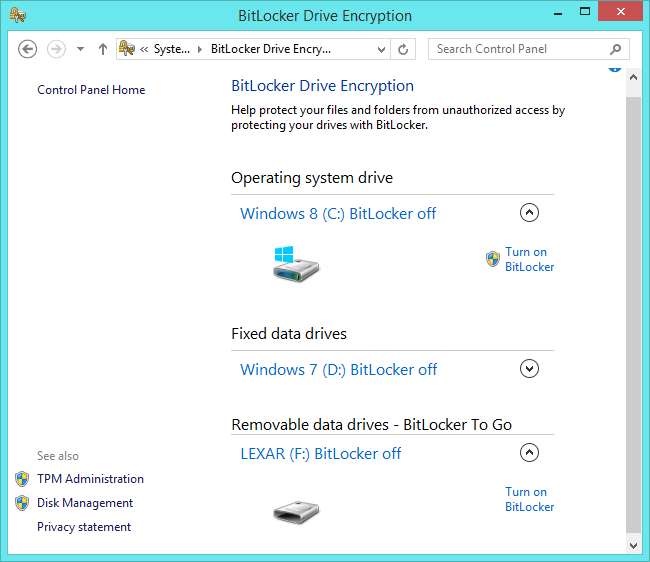
Task: Click the Forward arrow navigation button
Action: pyautogui.click(x=56, y=49)
